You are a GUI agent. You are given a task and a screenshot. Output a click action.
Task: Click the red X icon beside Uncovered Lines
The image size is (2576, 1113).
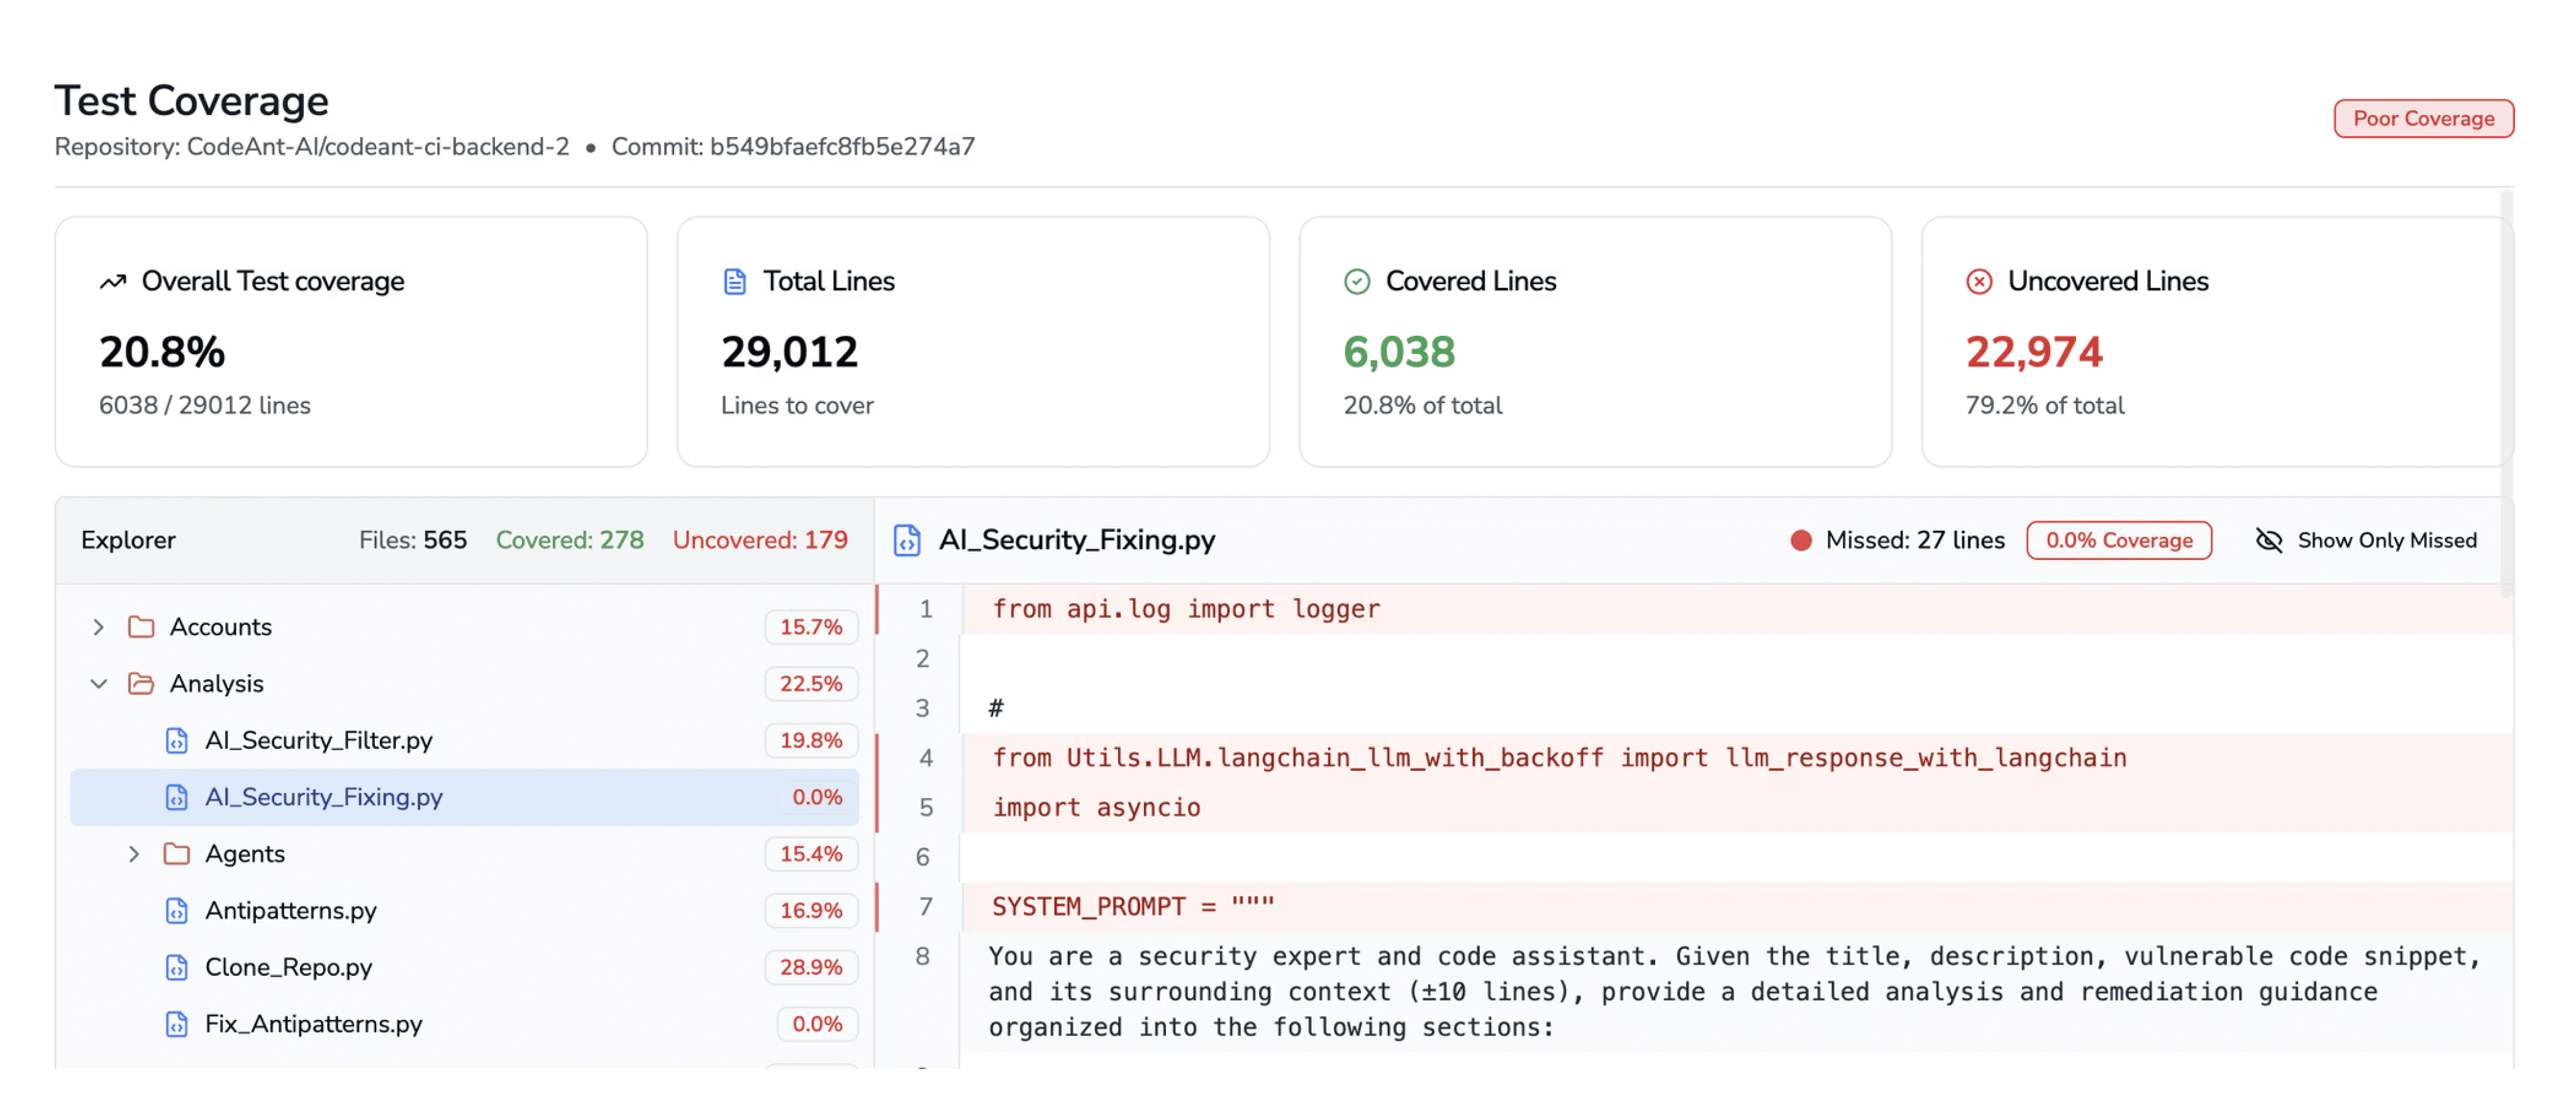coord(1979,282)
